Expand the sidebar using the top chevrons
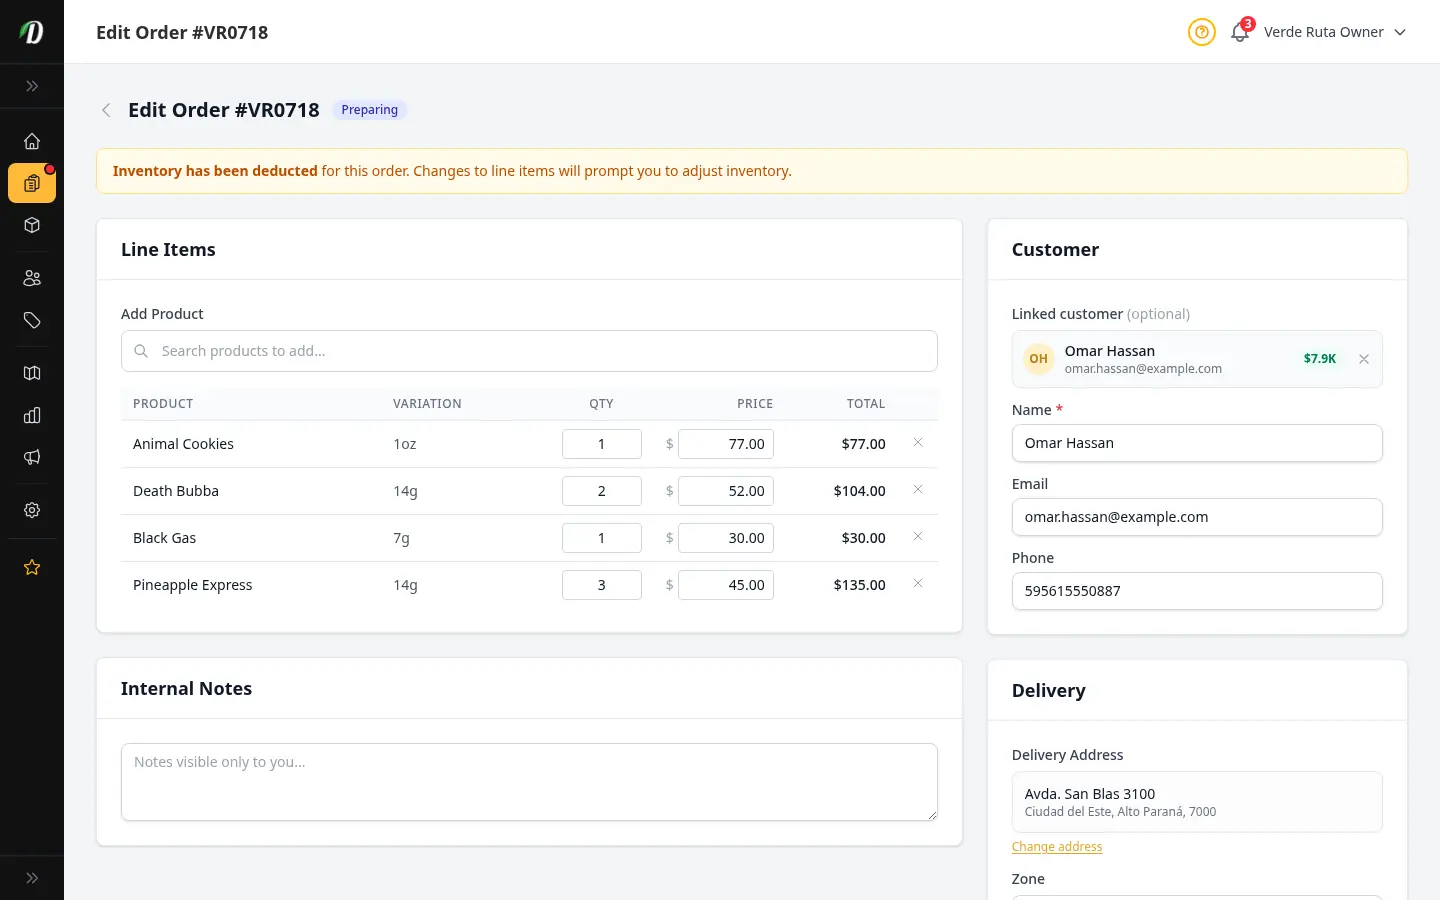This screenshot has height=900, width=1440. click(x=32, y=86)
